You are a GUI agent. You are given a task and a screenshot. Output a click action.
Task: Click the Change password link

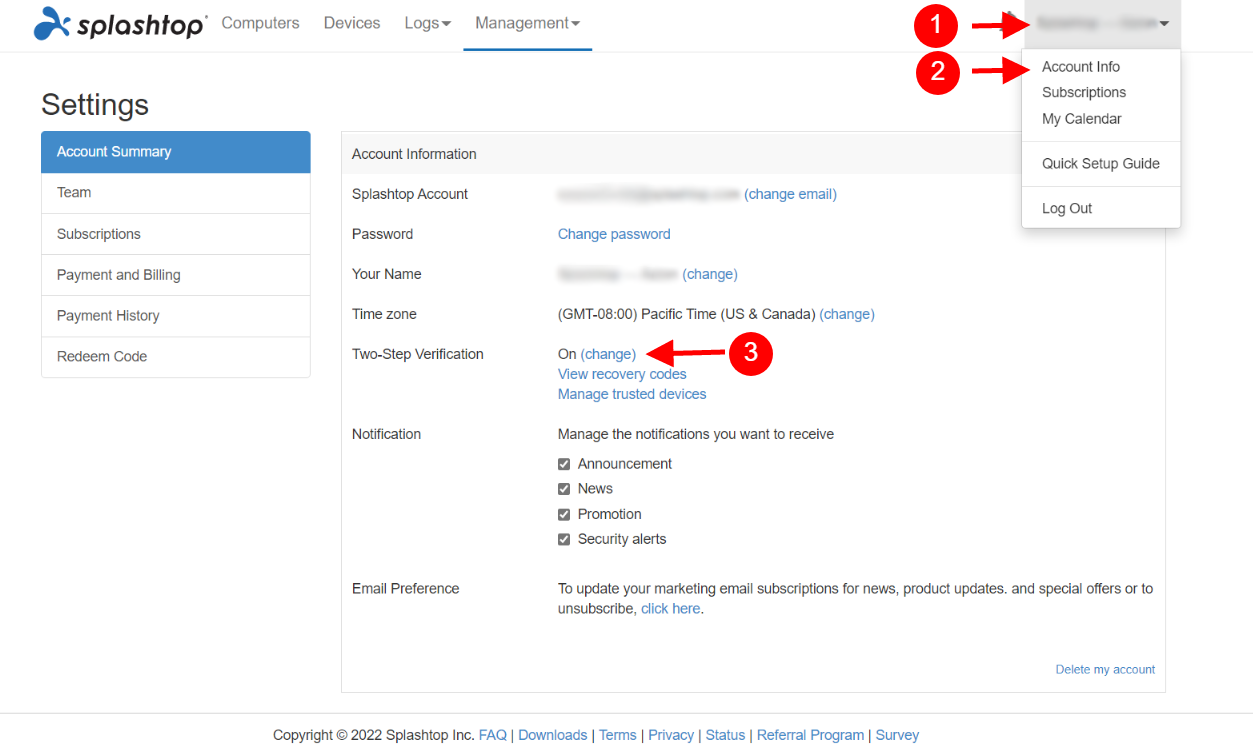click(614, 234)
